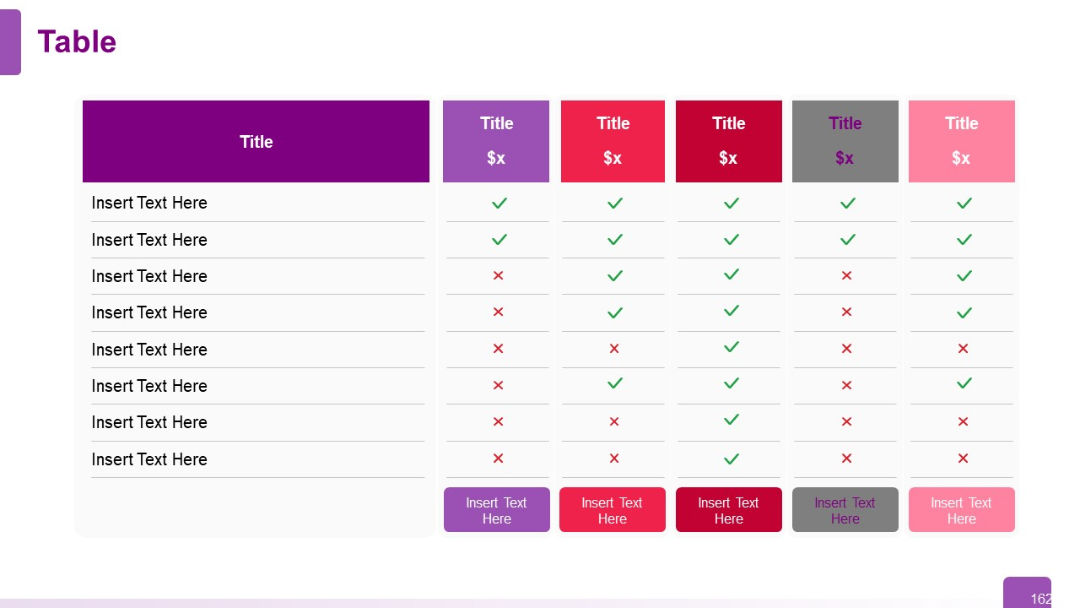Viewport: 1080px width, 608px height.
Task: Click the first "Insert Text Here" row label
Action: [149, 203]
